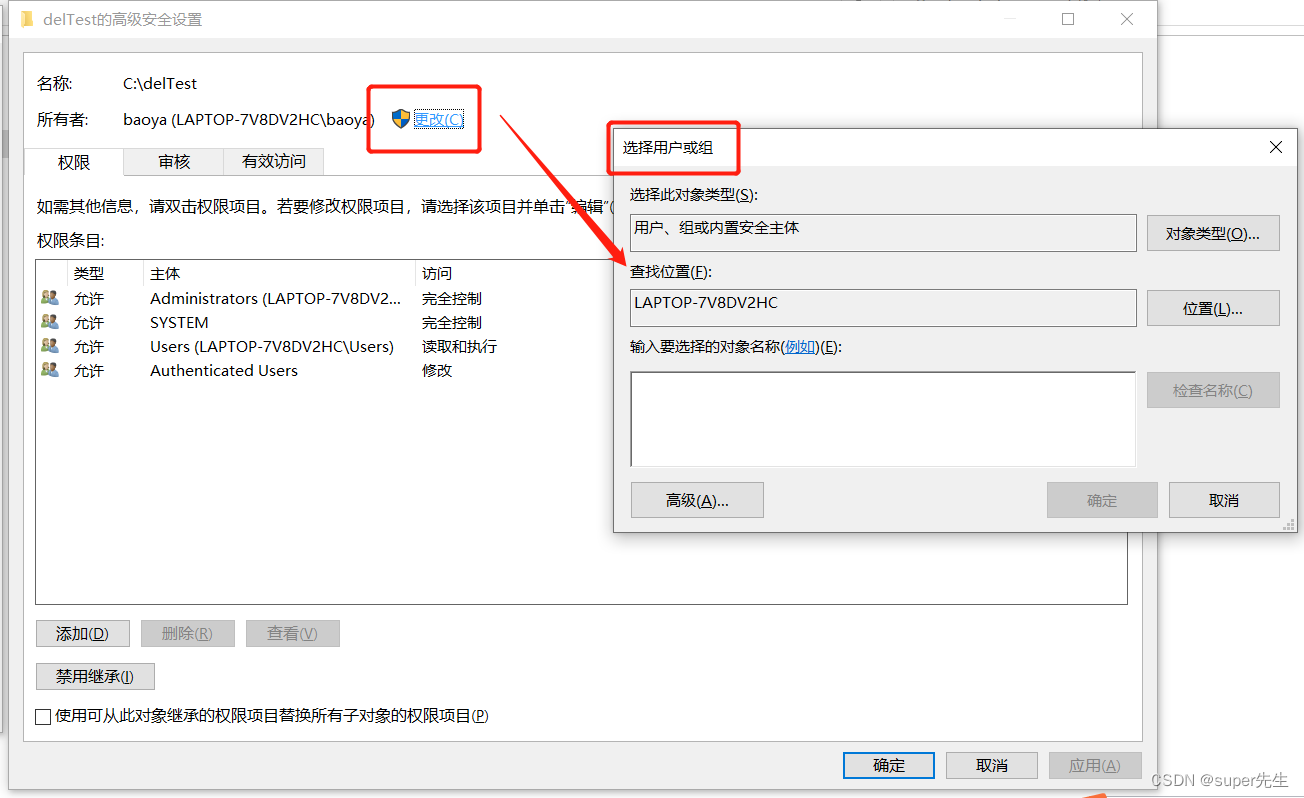Open the 有效访问 tab

(x=274, y=161)
